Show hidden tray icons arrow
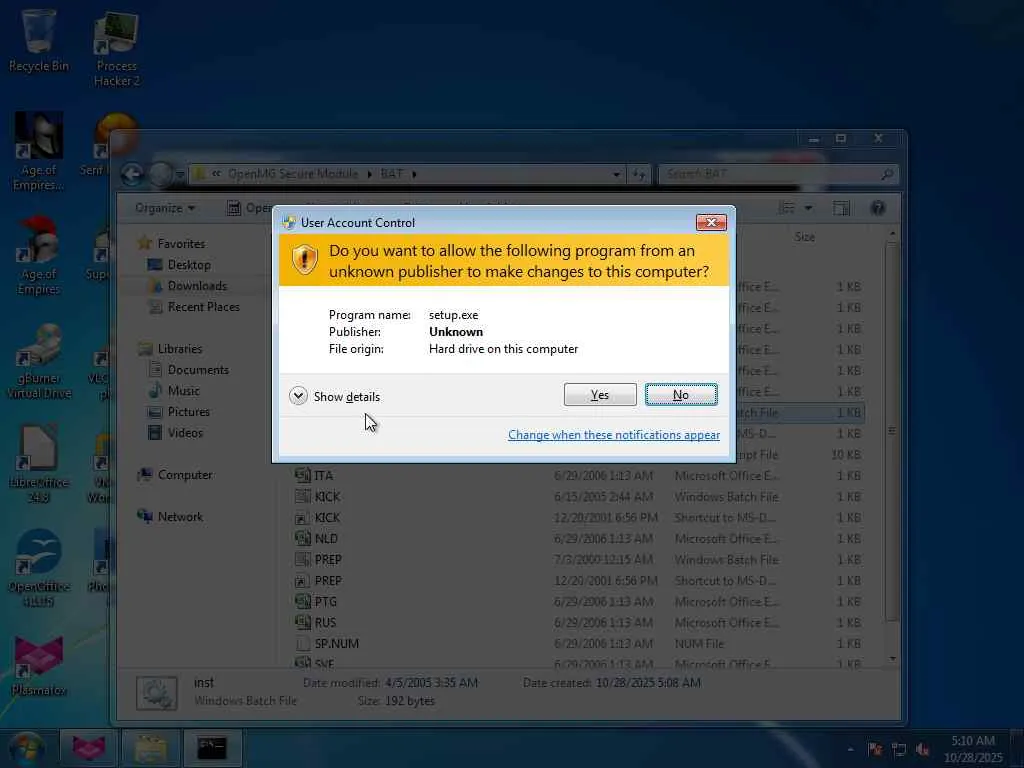The width and height of the screenshot is (1024, 768). point(850,750)
